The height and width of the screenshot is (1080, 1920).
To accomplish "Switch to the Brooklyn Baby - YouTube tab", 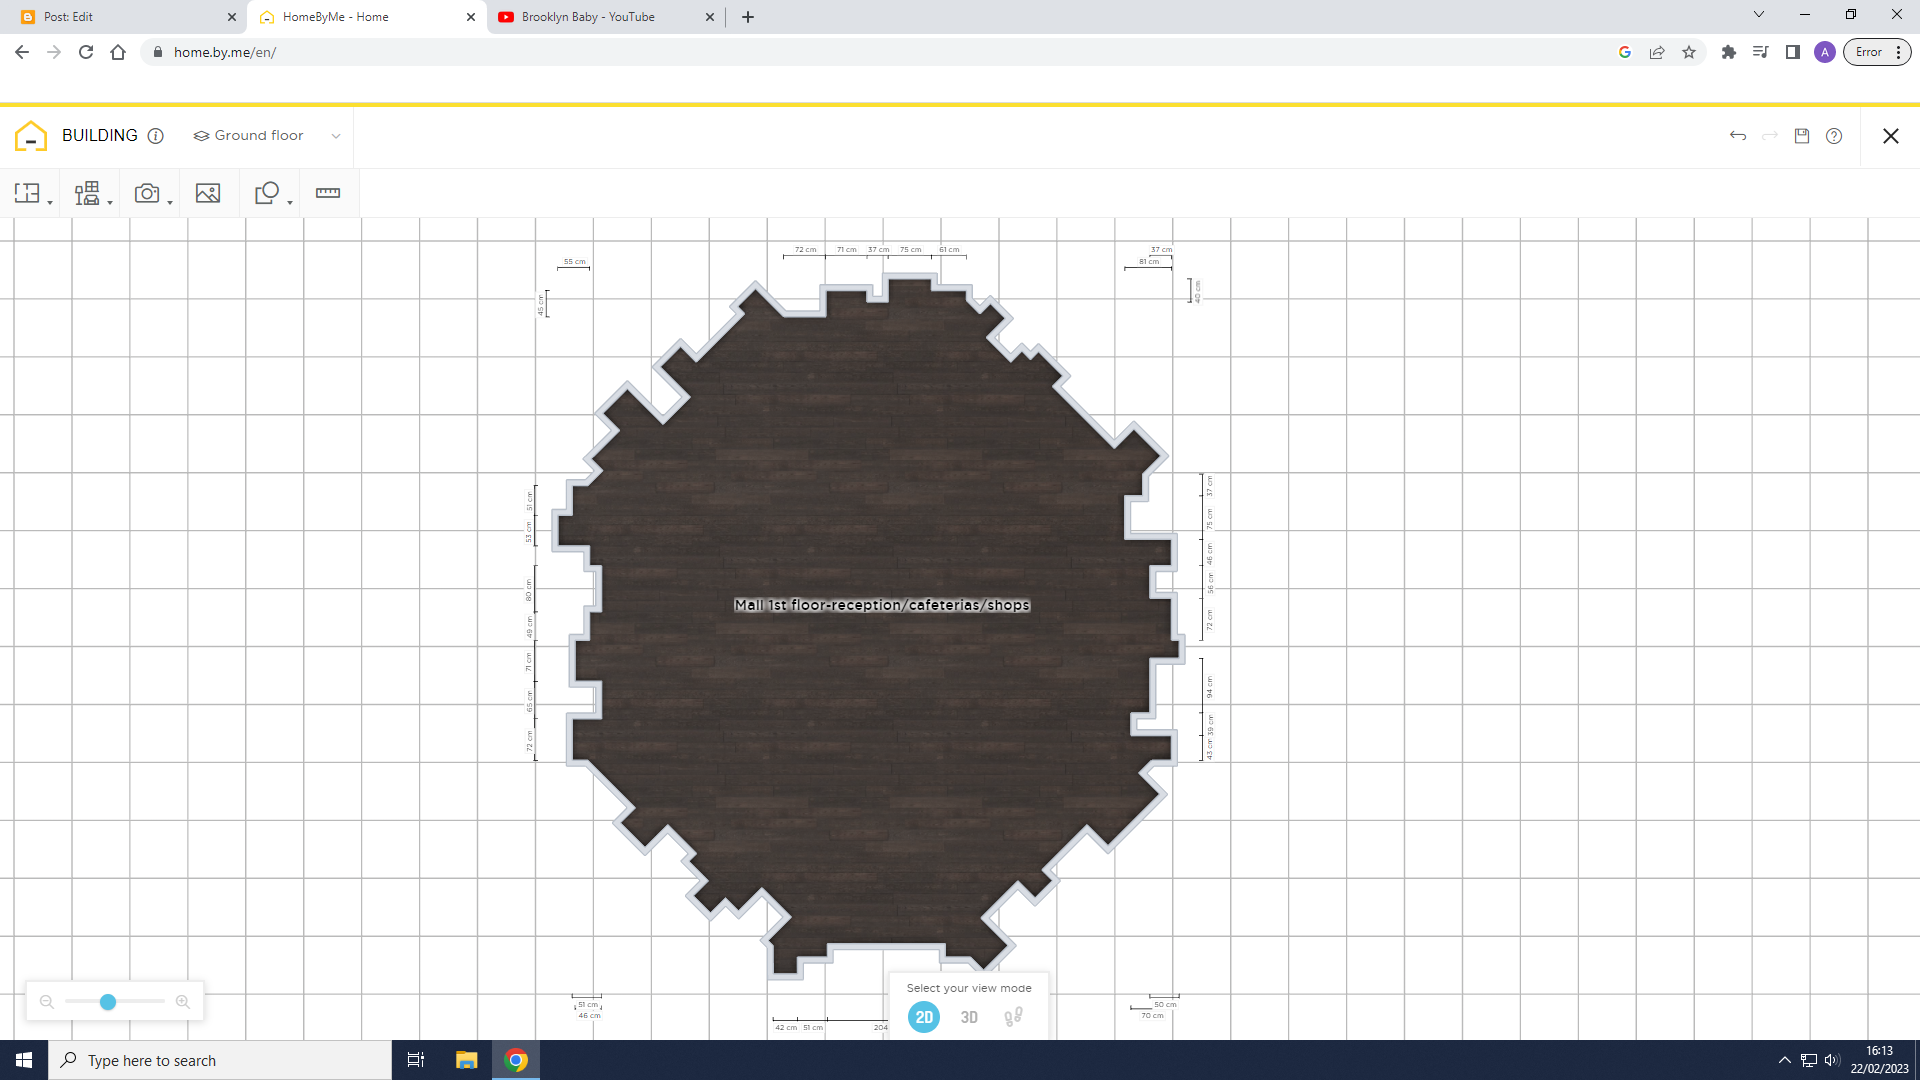I will [x=605, y=17].
